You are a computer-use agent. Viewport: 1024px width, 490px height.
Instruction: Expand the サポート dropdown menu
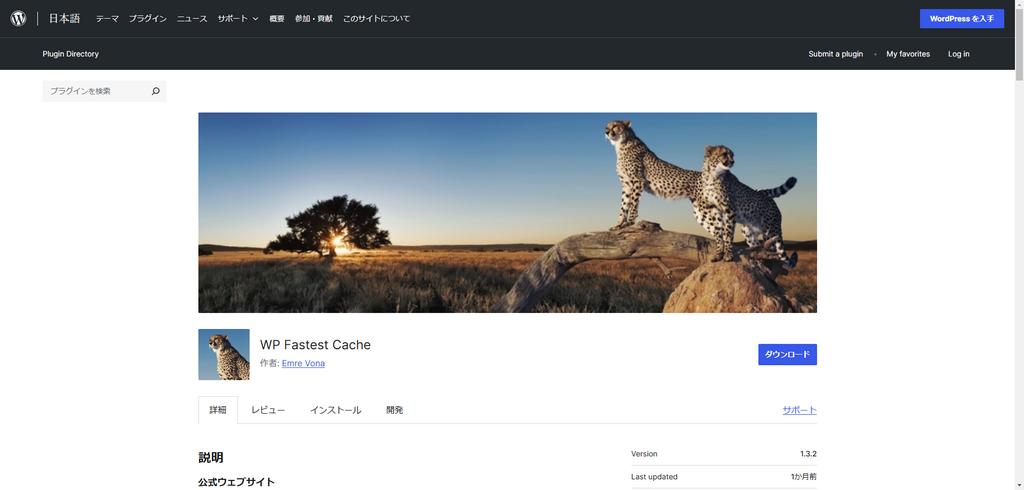238,19
